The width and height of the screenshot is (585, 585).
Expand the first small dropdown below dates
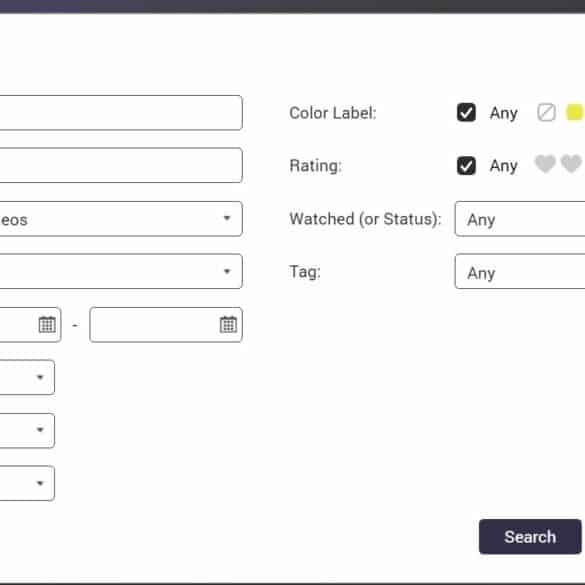27,378
